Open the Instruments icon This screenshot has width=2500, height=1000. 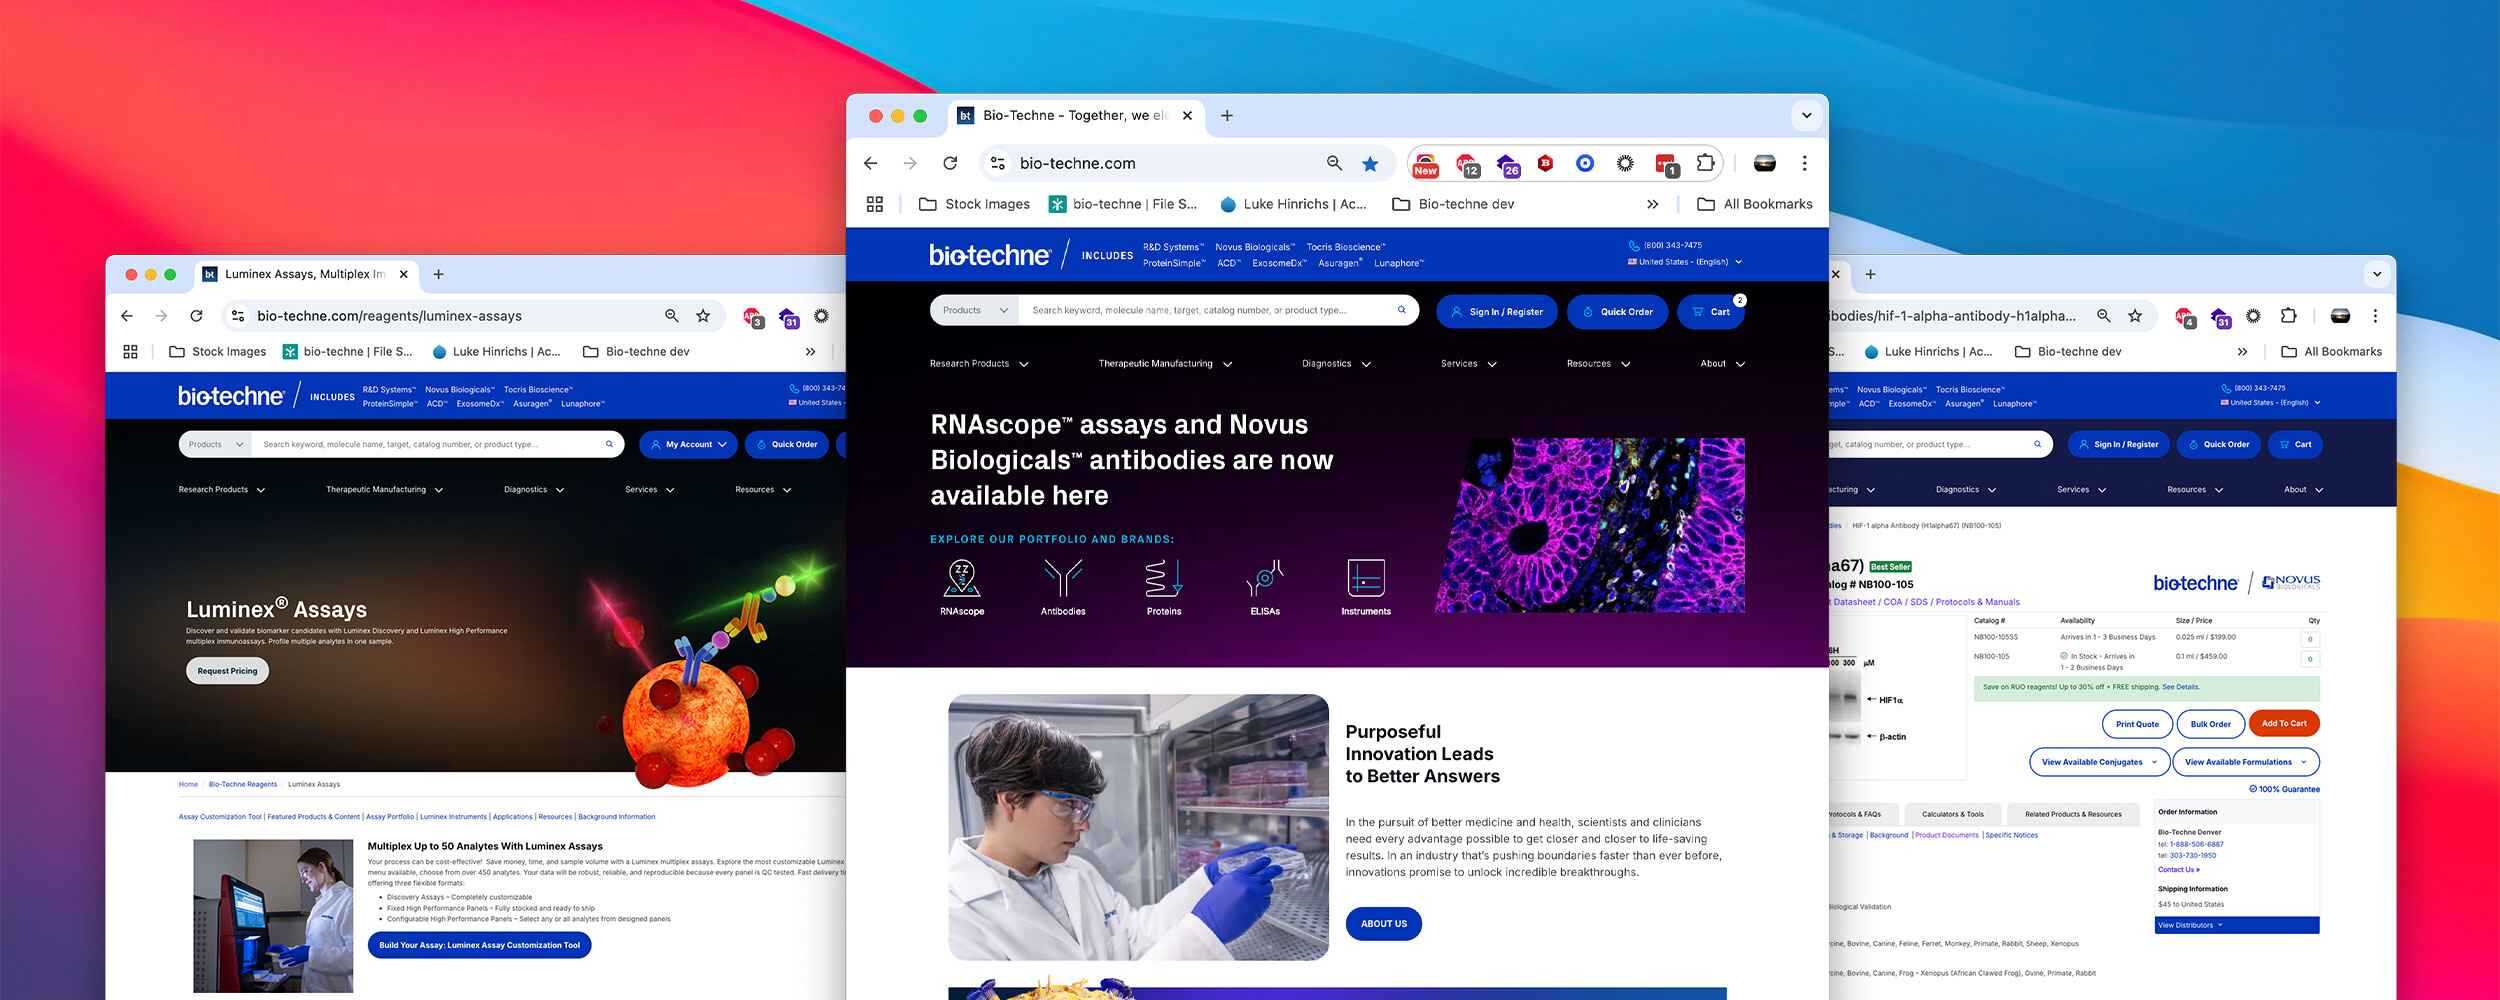(1365, 580)
